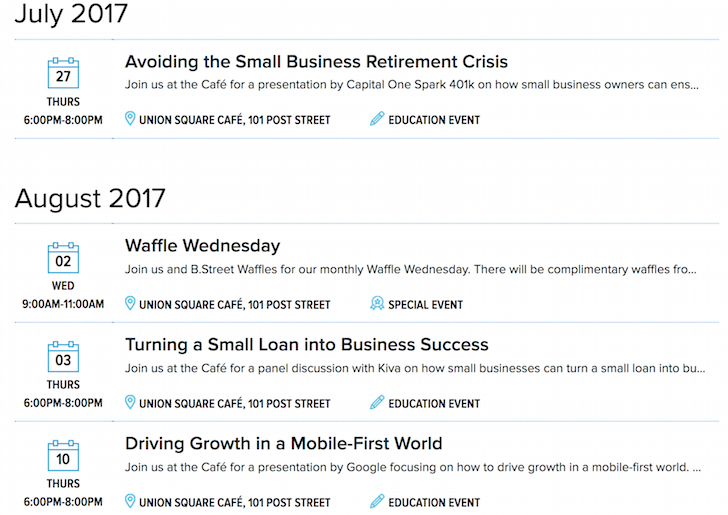Image resolution: width=728 pixels, height=515 pixels.
Task: Open Avoiding the Small Business Retirement Crisis
Action: coord(316,62)
